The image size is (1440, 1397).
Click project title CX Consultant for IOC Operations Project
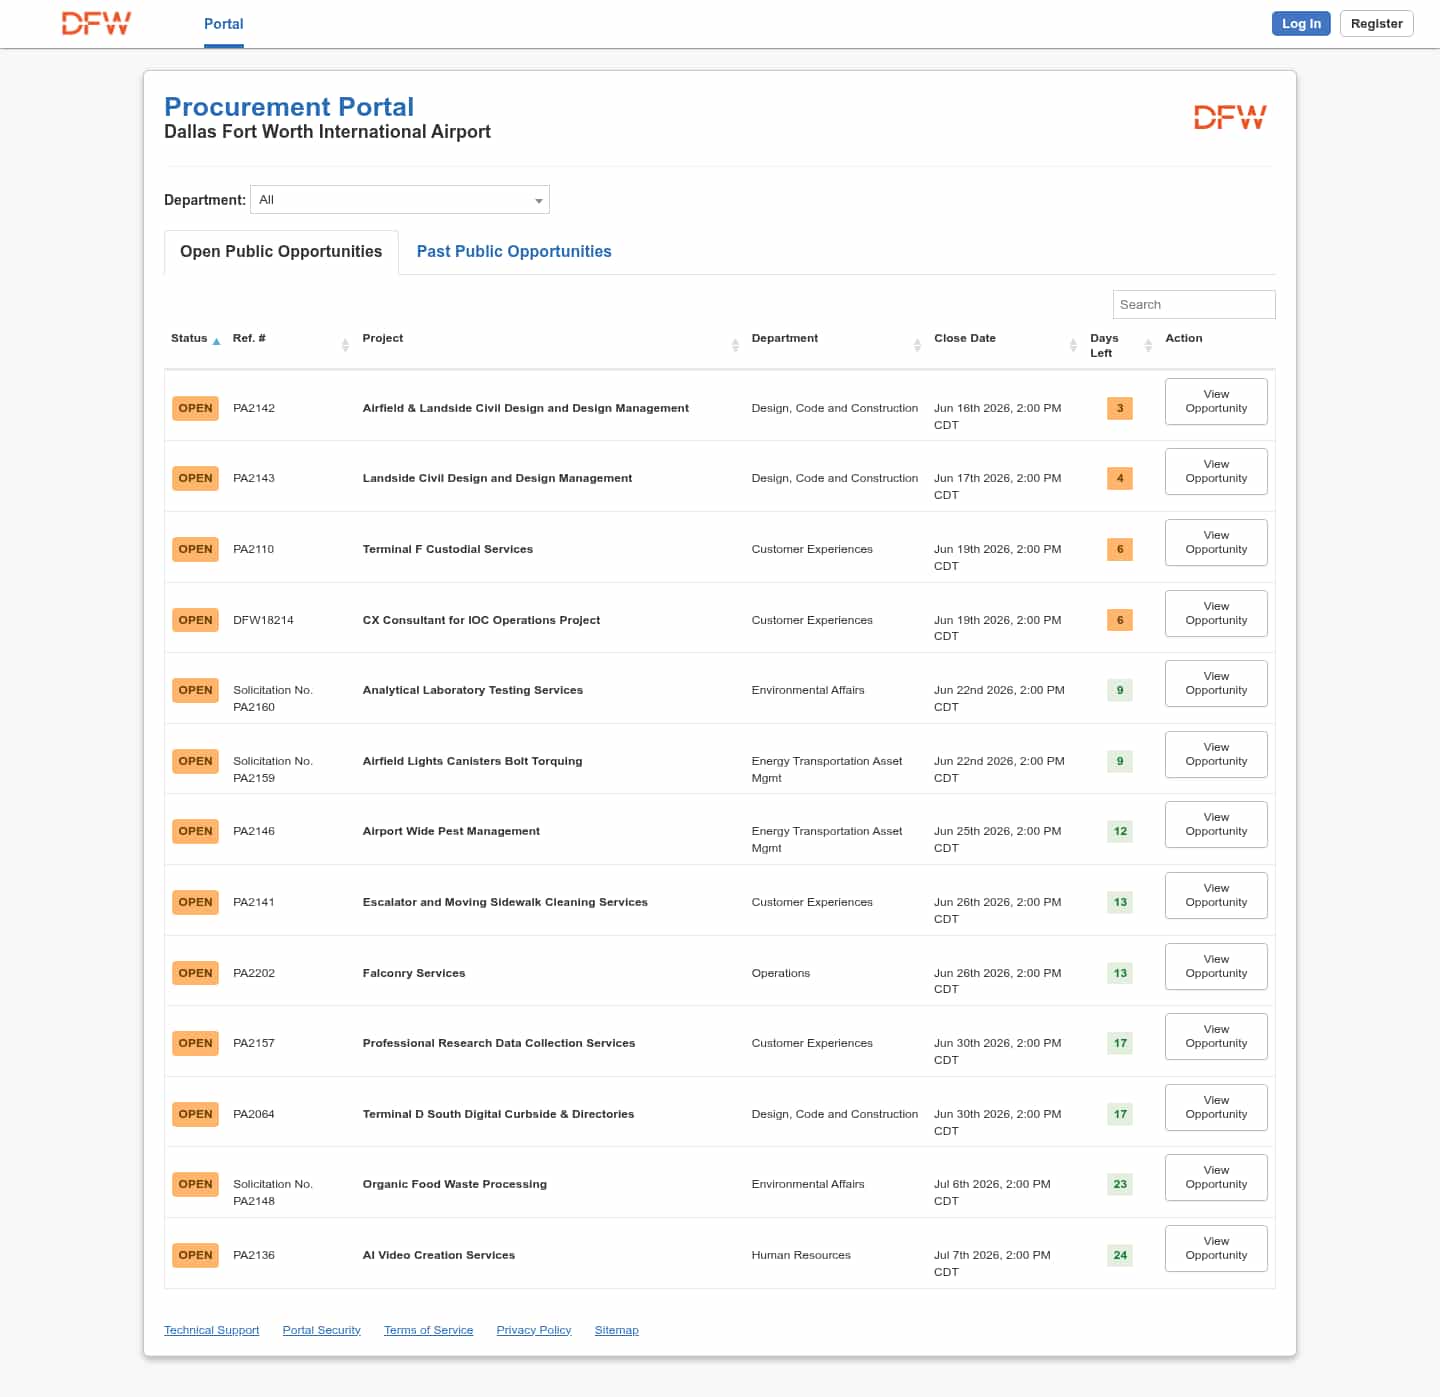tap(481, 620)
